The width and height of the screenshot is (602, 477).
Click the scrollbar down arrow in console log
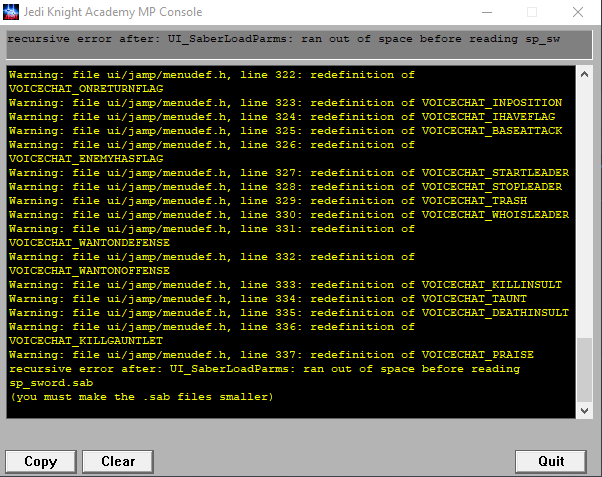click(586, 411)
